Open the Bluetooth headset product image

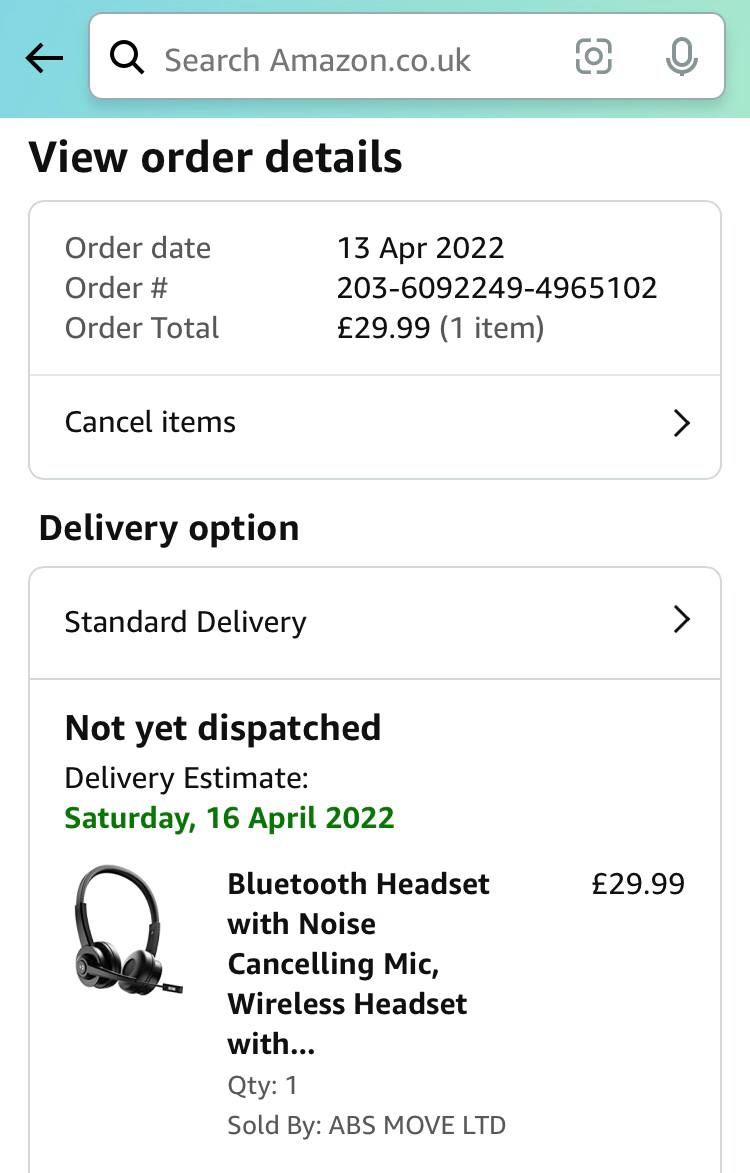tap(128, 932)
